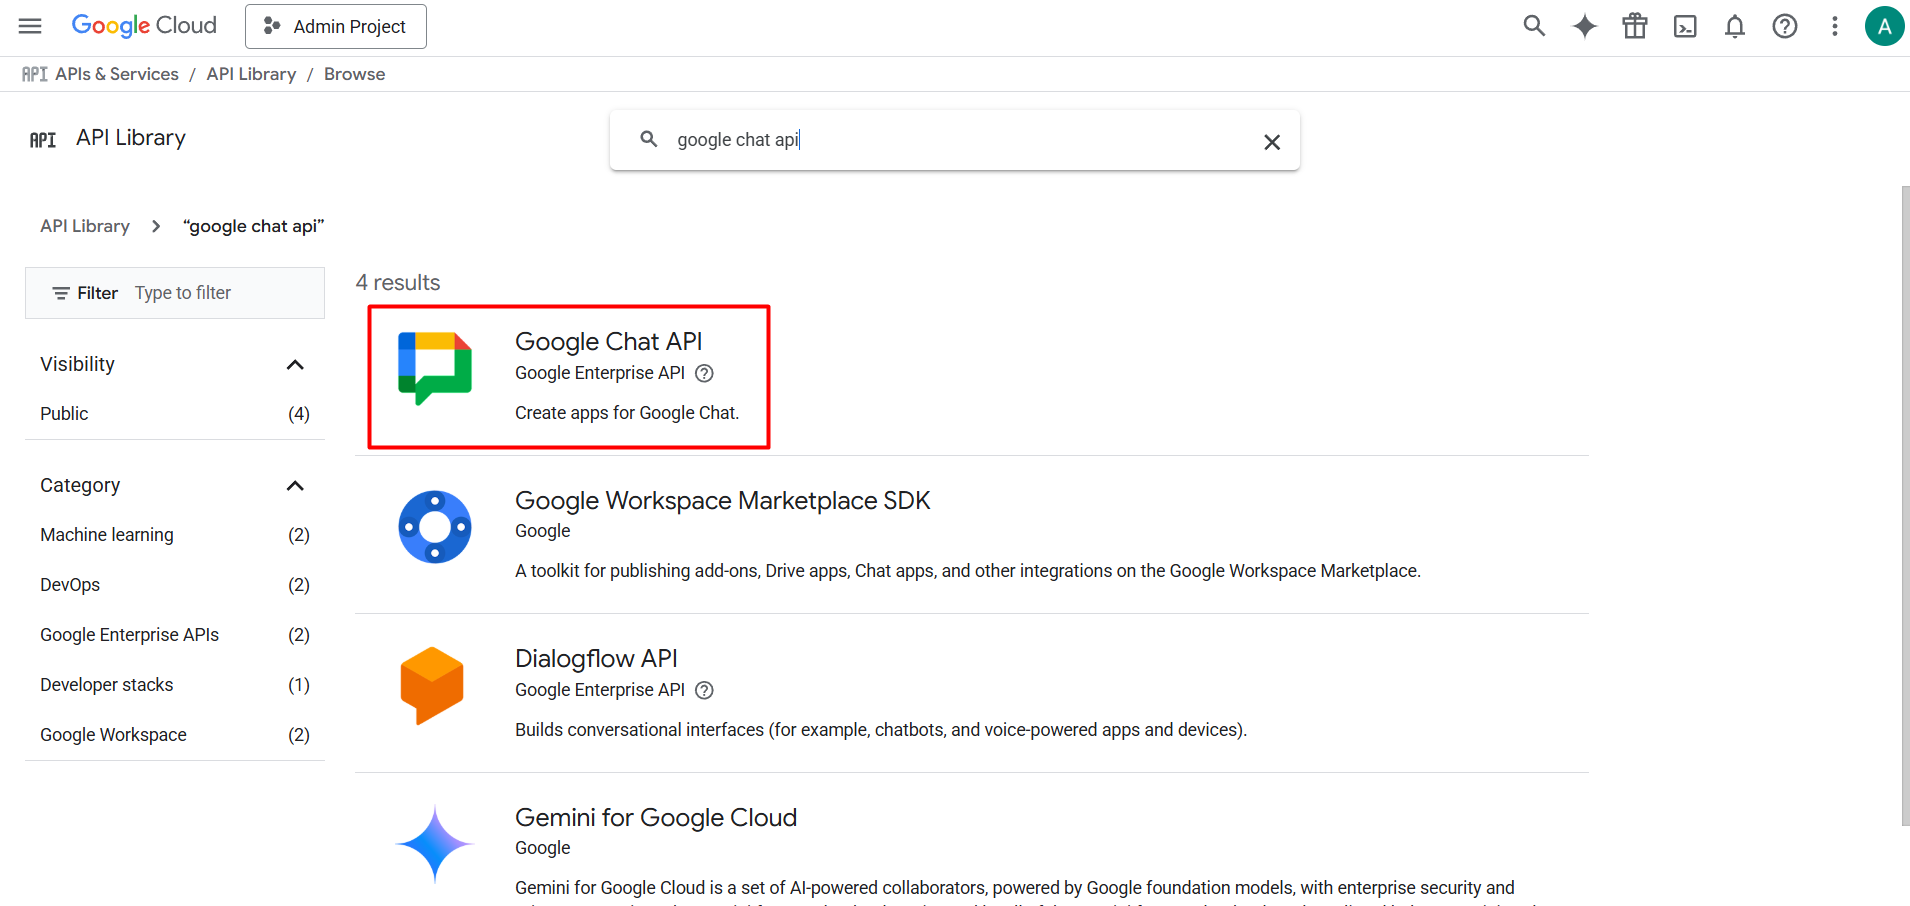
Task: Open the three-dot settings menu
Action: tap(1835, 26)
